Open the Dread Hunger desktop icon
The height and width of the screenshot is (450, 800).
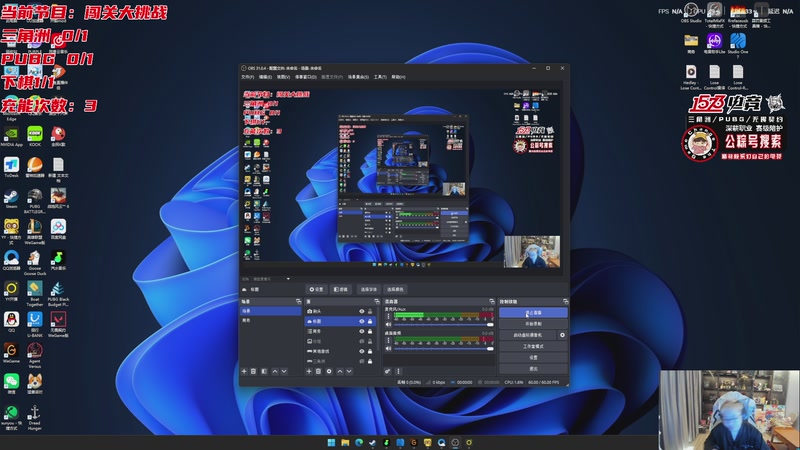click(x=35, y=418)
